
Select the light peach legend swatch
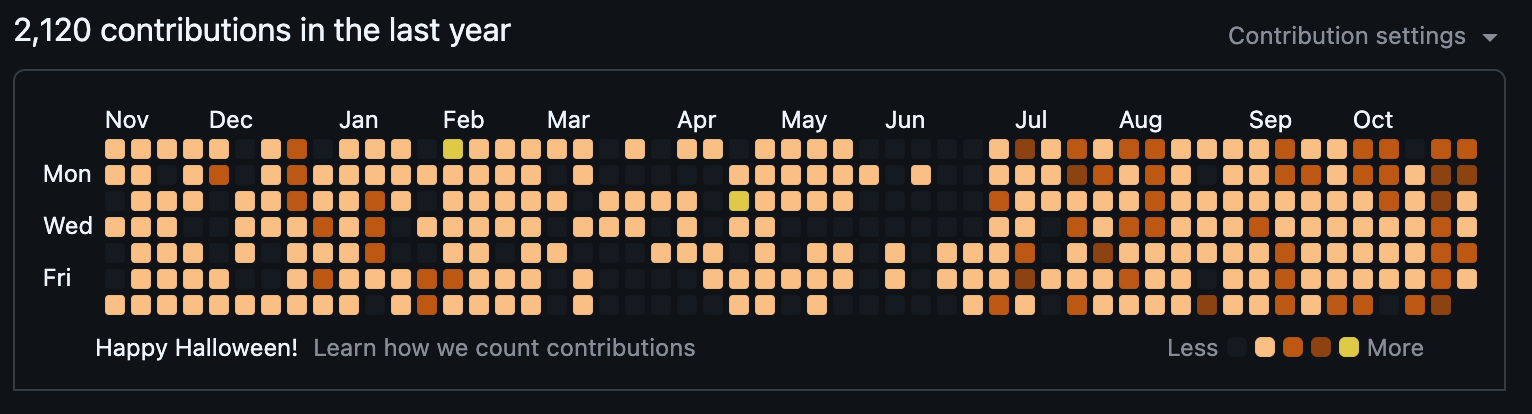pyautogui.click(x=1265, y=348)
